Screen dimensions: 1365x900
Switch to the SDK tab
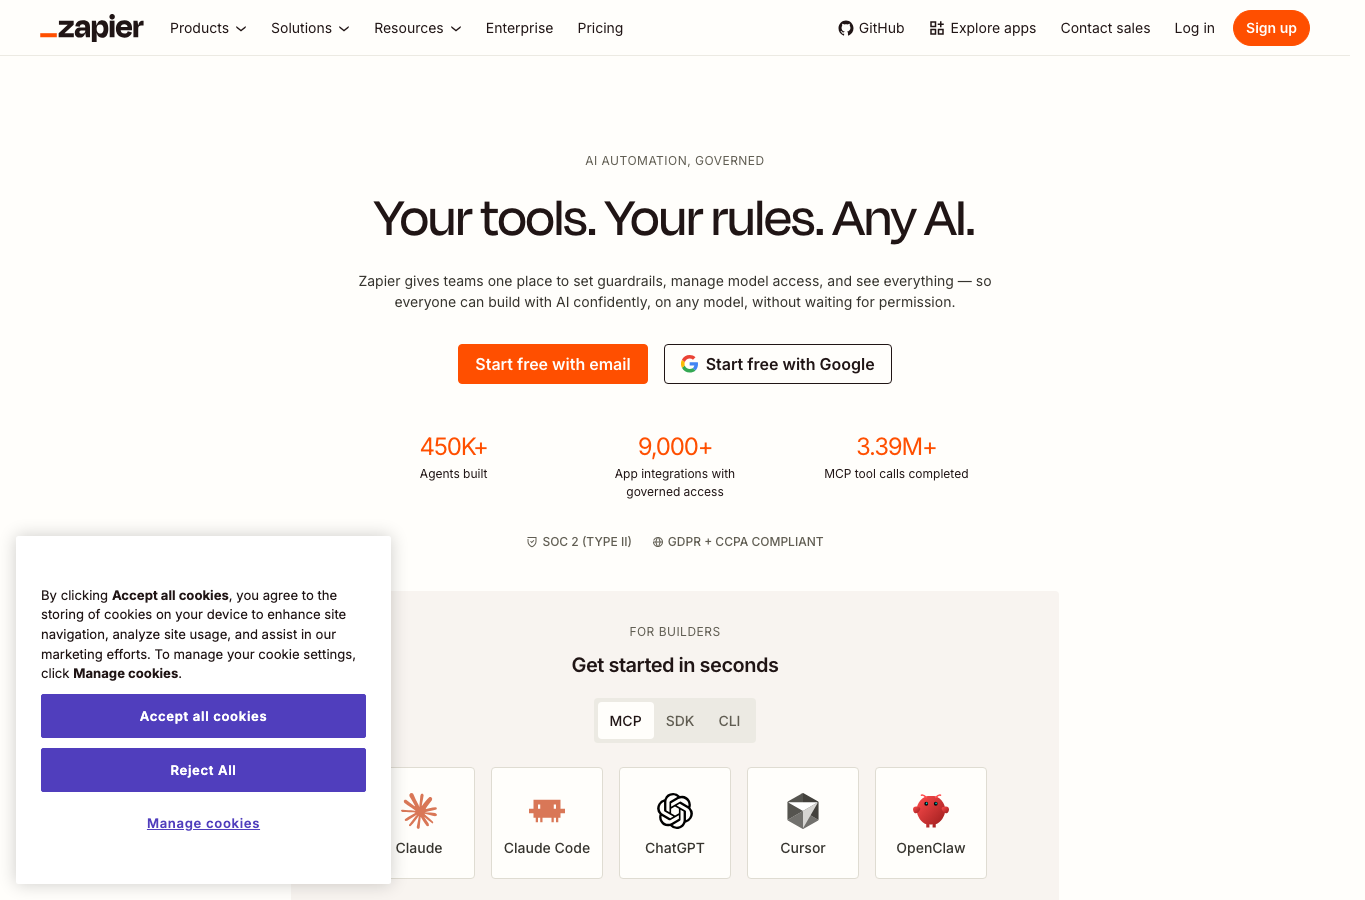[680, 721]
